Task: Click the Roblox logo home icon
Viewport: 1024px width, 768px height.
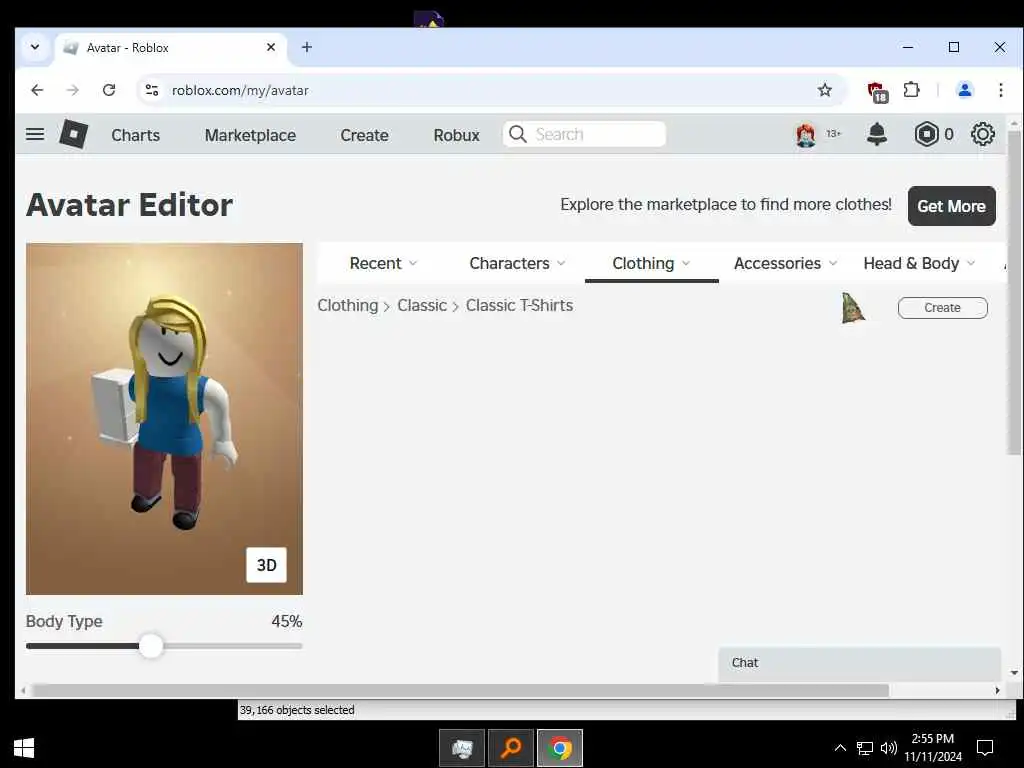Action: pos(74,135)
